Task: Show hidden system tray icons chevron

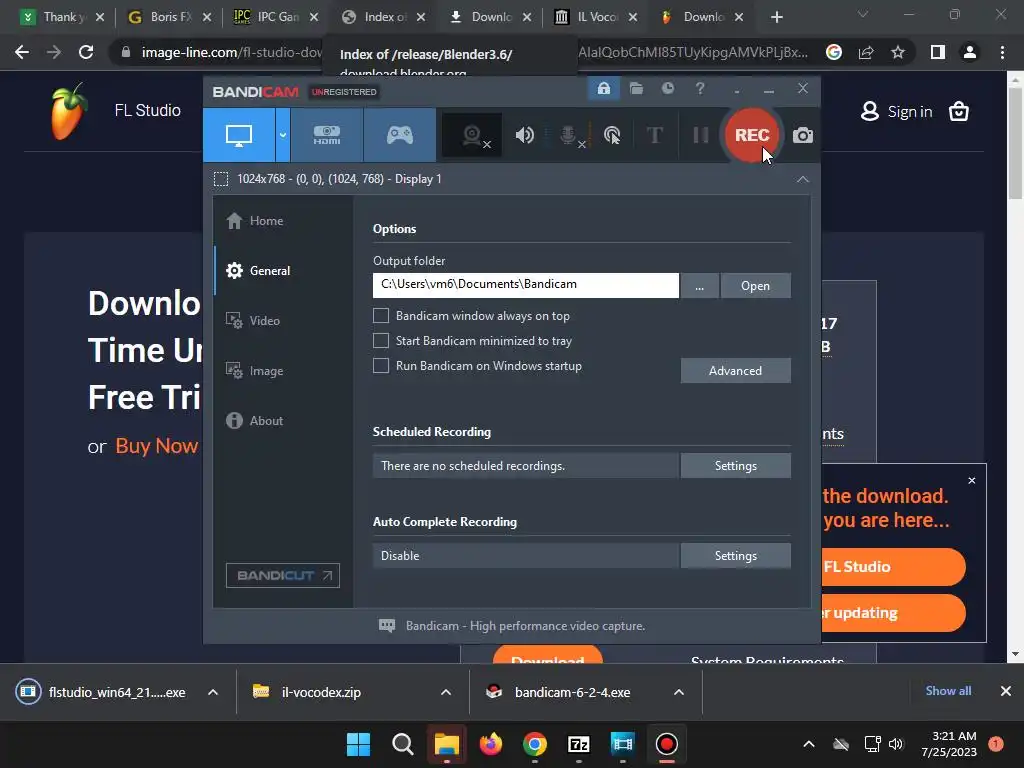Action: pos(808,744)
